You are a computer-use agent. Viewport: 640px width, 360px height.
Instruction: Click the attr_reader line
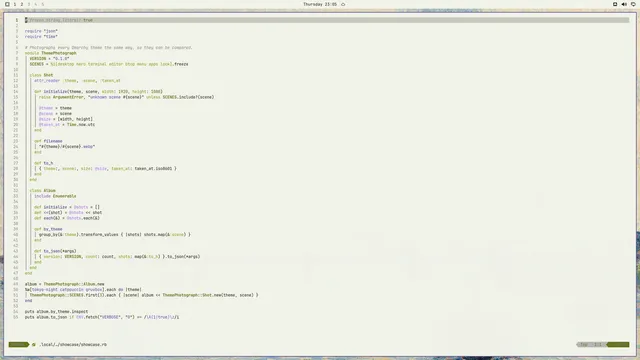[x=77, y=80]
